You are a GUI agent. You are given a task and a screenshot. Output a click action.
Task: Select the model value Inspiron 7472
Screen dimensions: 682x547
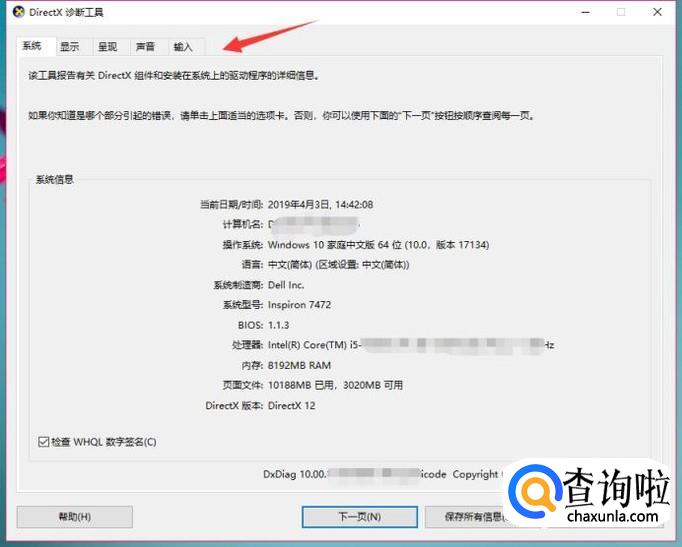(x=299, y=305)
